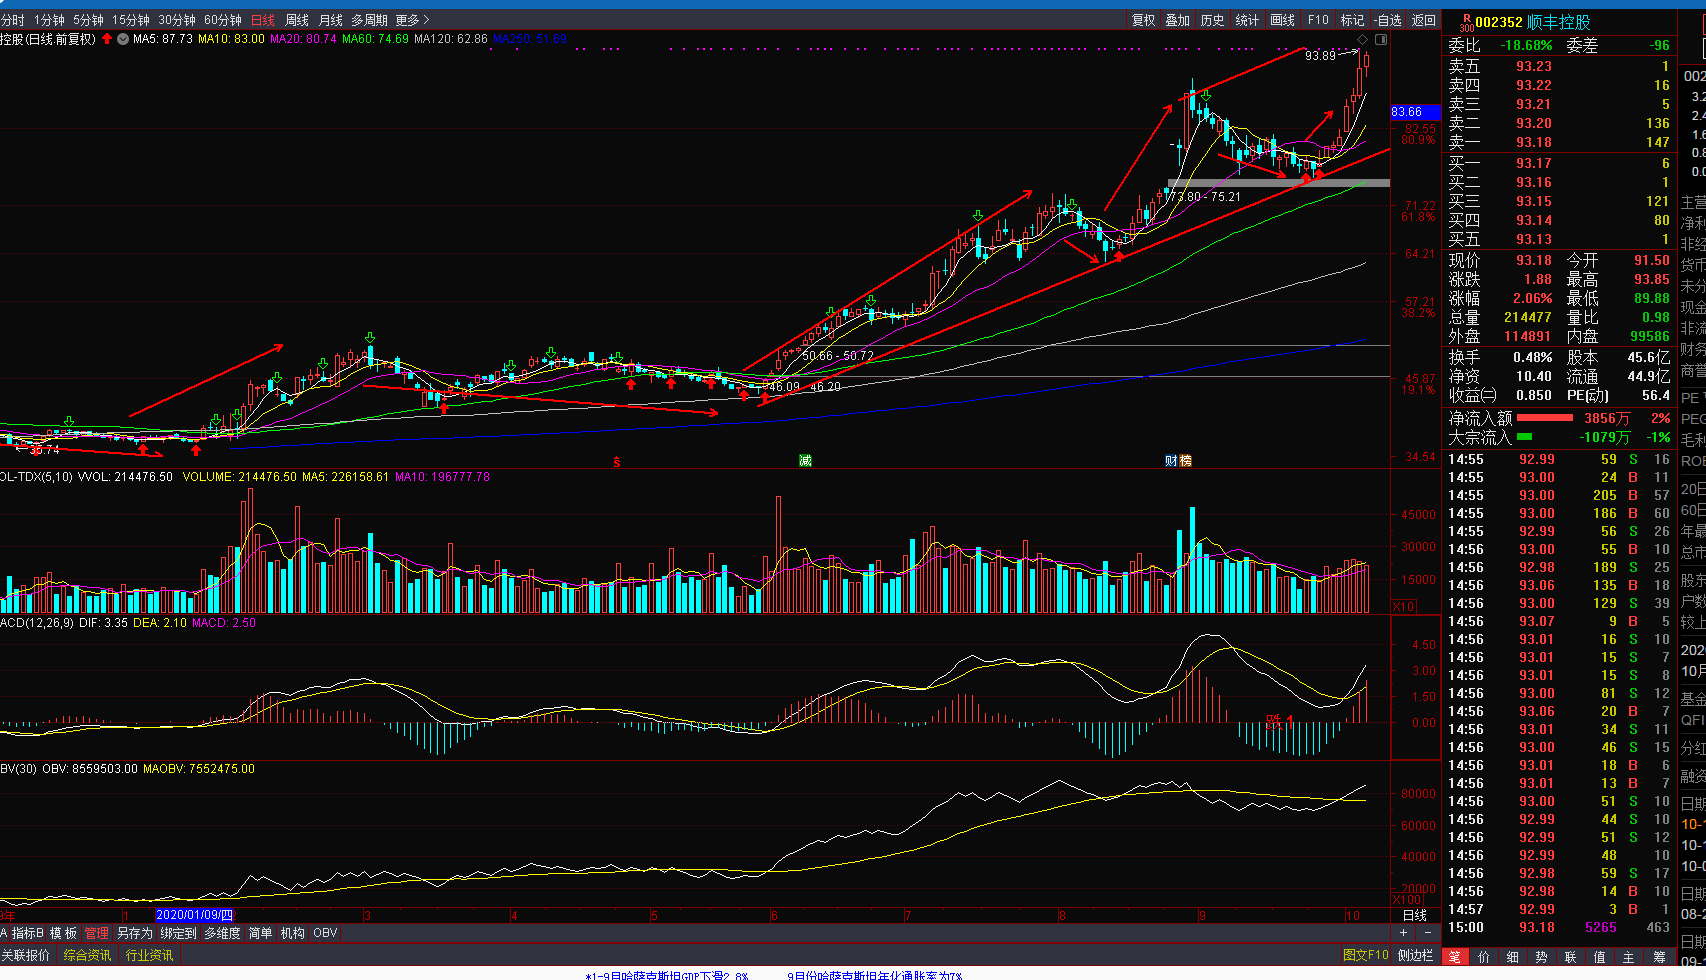The image size is (1706, 980).
Task: Click the blue 83.66 price axis label
Action: pyautogui.click(x=1415, y=112)
